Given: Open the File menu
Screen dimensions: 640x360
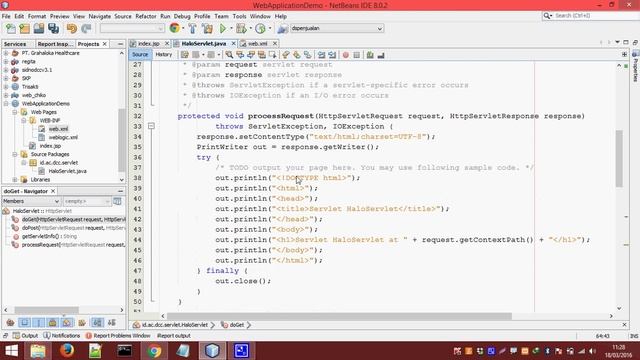Looking at the screenshot, I should point(6,16).
